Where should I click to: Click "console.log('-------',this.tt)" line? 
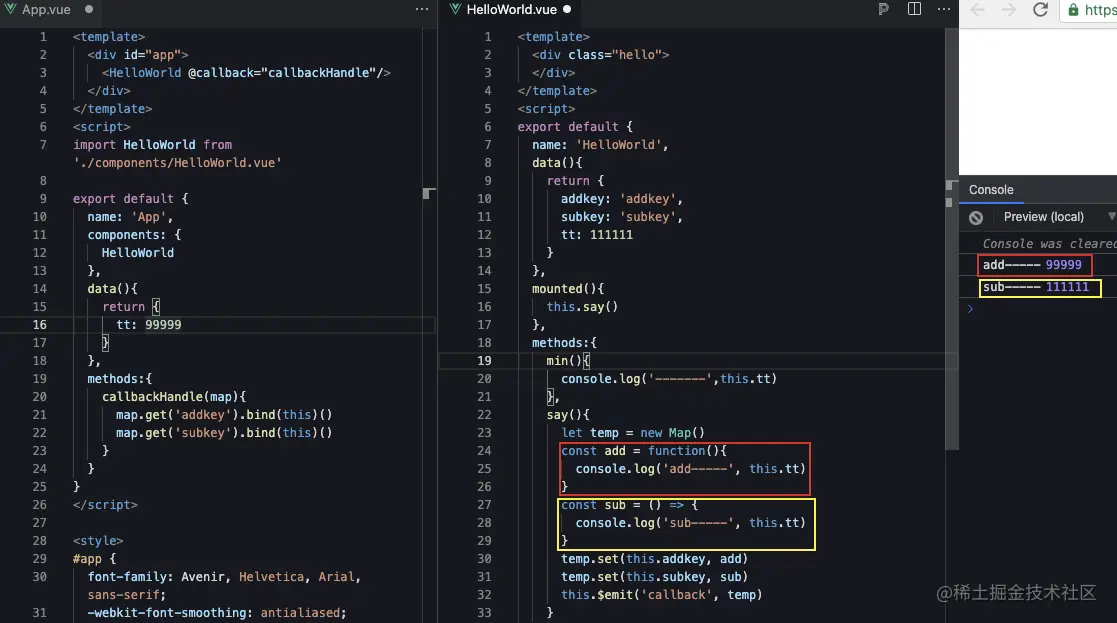[669, 378]
